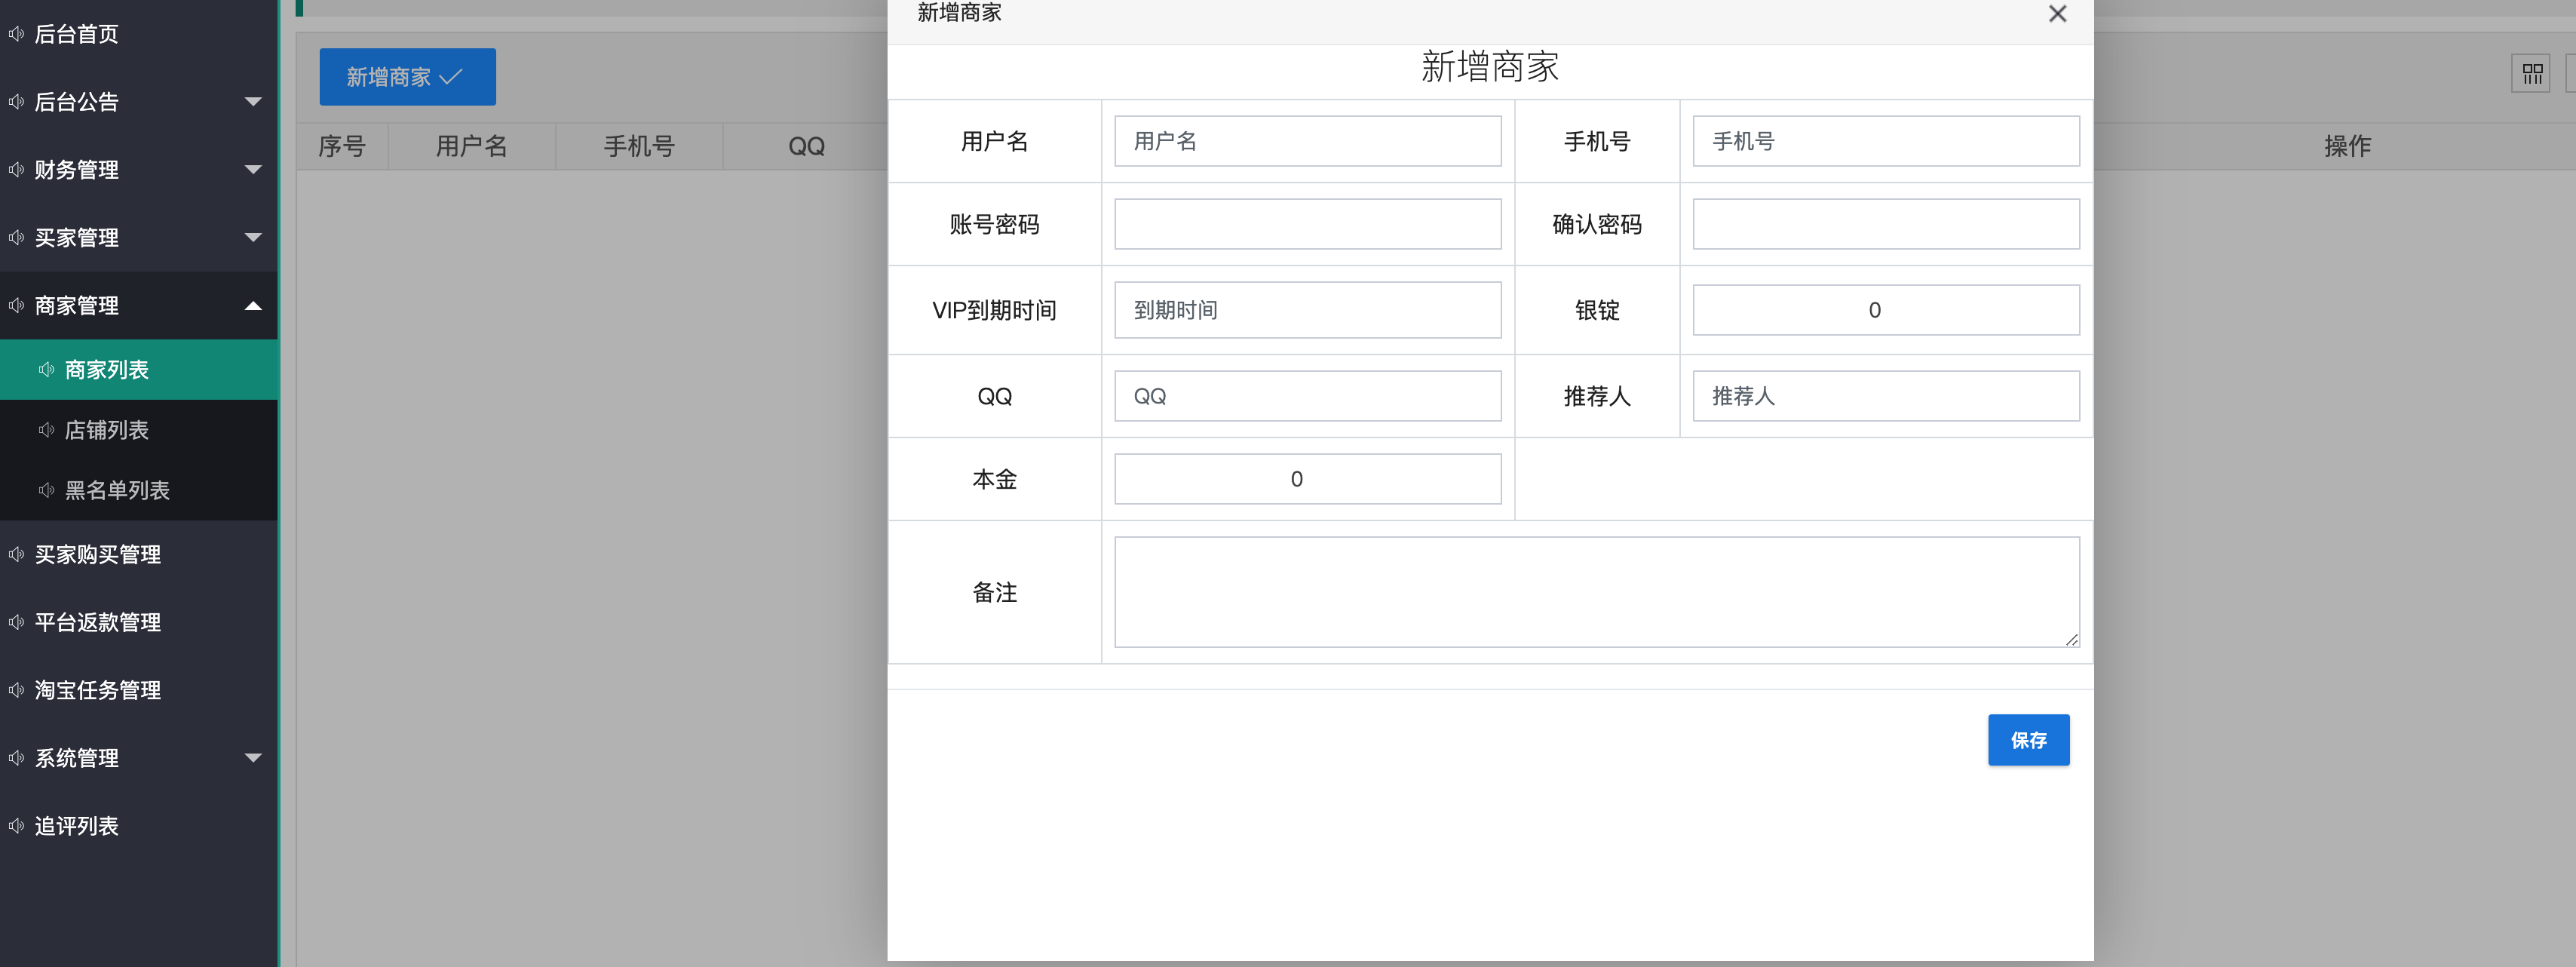Focus the QQ input in the dialog
2576x967 pixels.
[1307, 396]
